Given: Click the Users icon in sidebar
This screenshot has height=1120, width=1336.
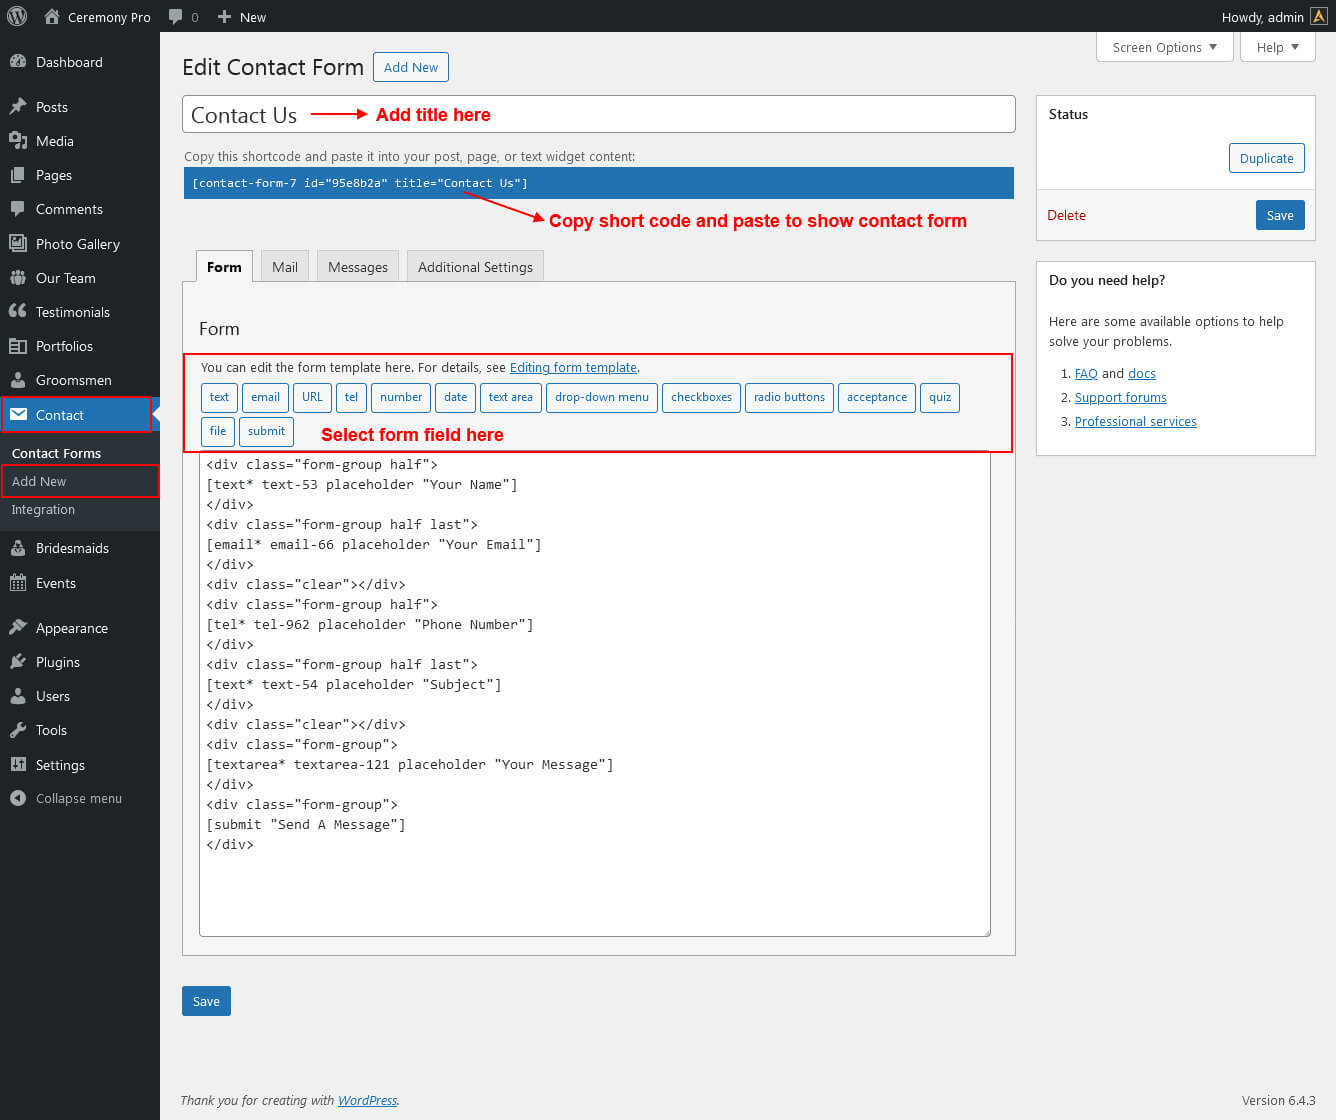Looking at the screenshot, I should coord(18,696).
